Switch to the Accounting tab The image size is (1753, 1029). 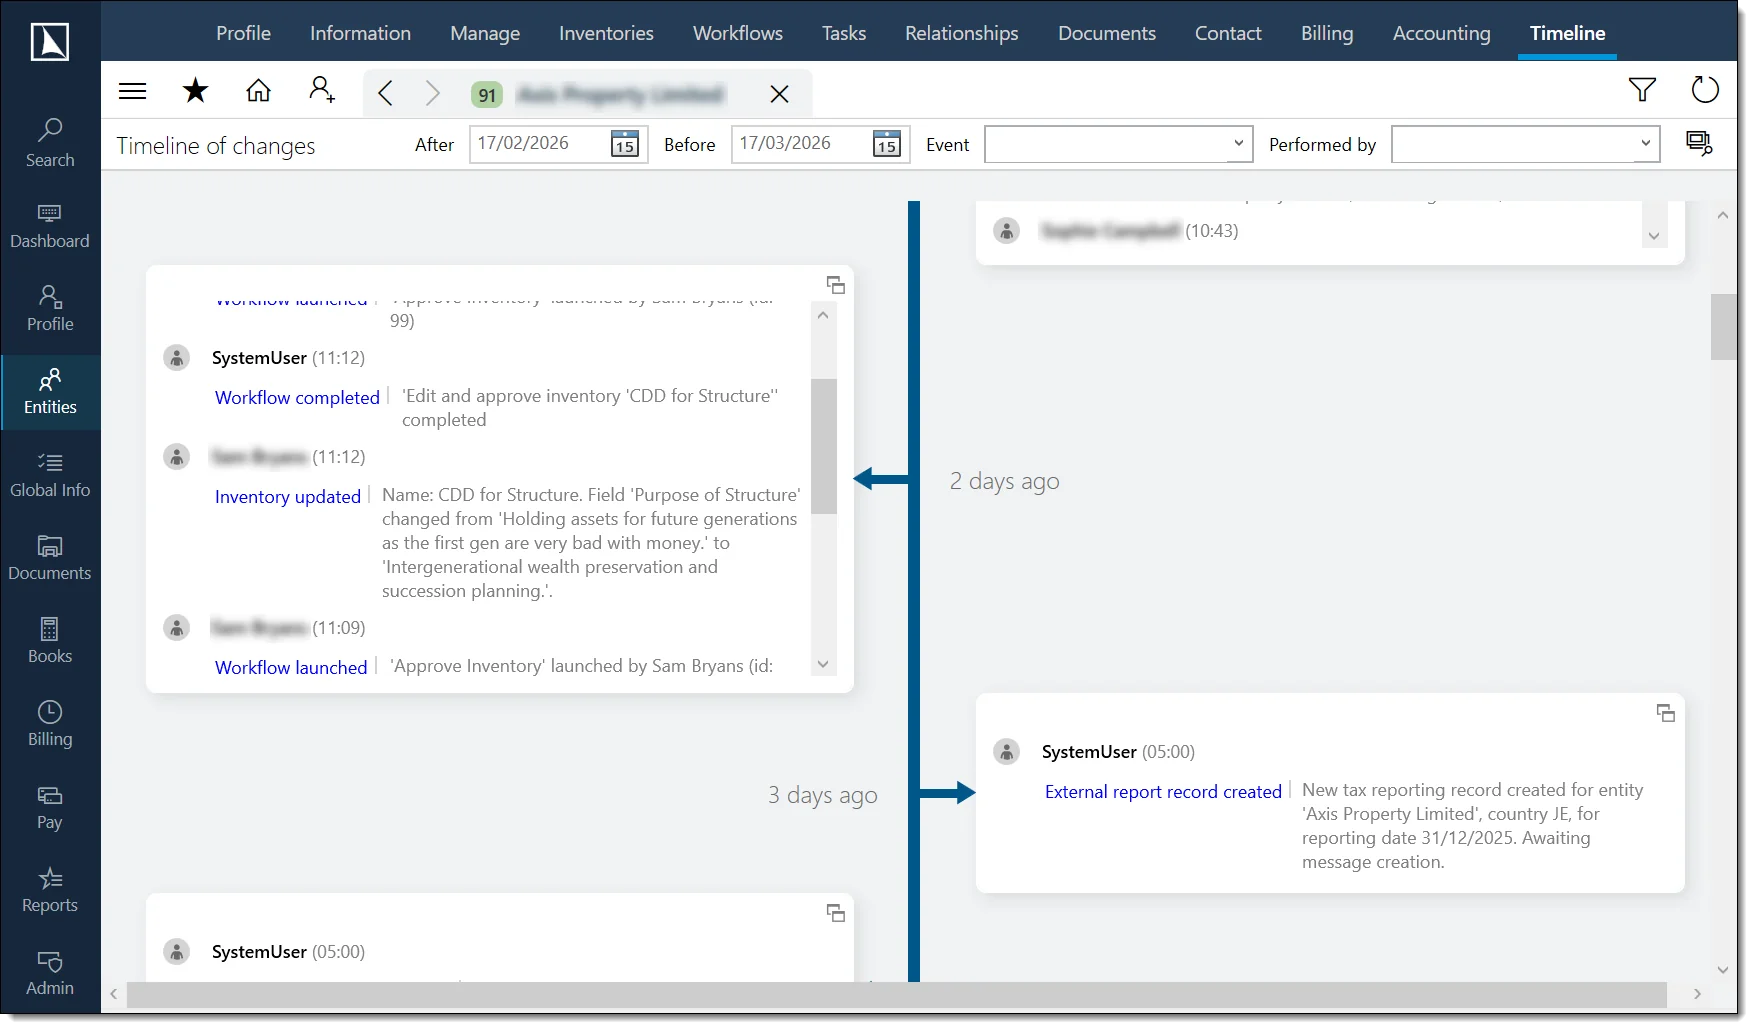[x=1441, y=33]
